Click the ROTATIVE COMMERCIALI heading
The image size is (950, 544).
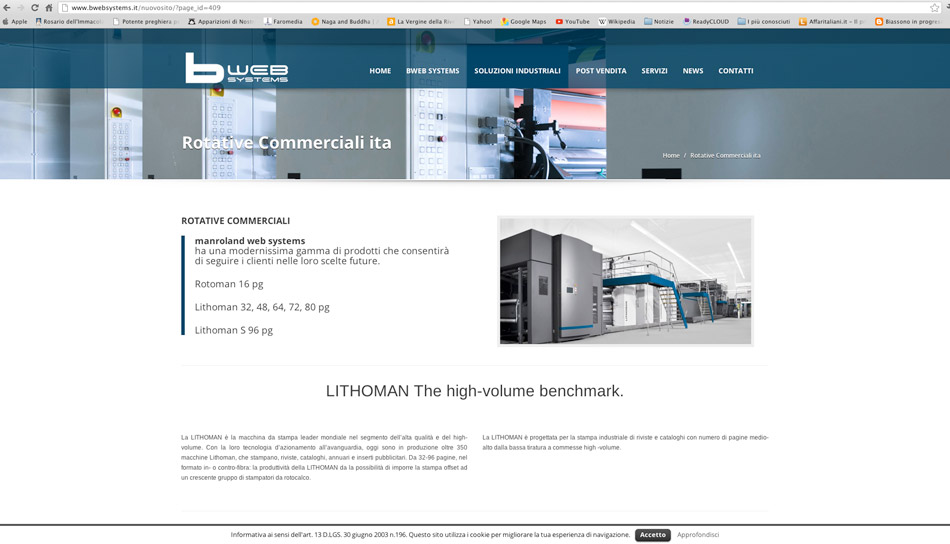tap(236, 221)
